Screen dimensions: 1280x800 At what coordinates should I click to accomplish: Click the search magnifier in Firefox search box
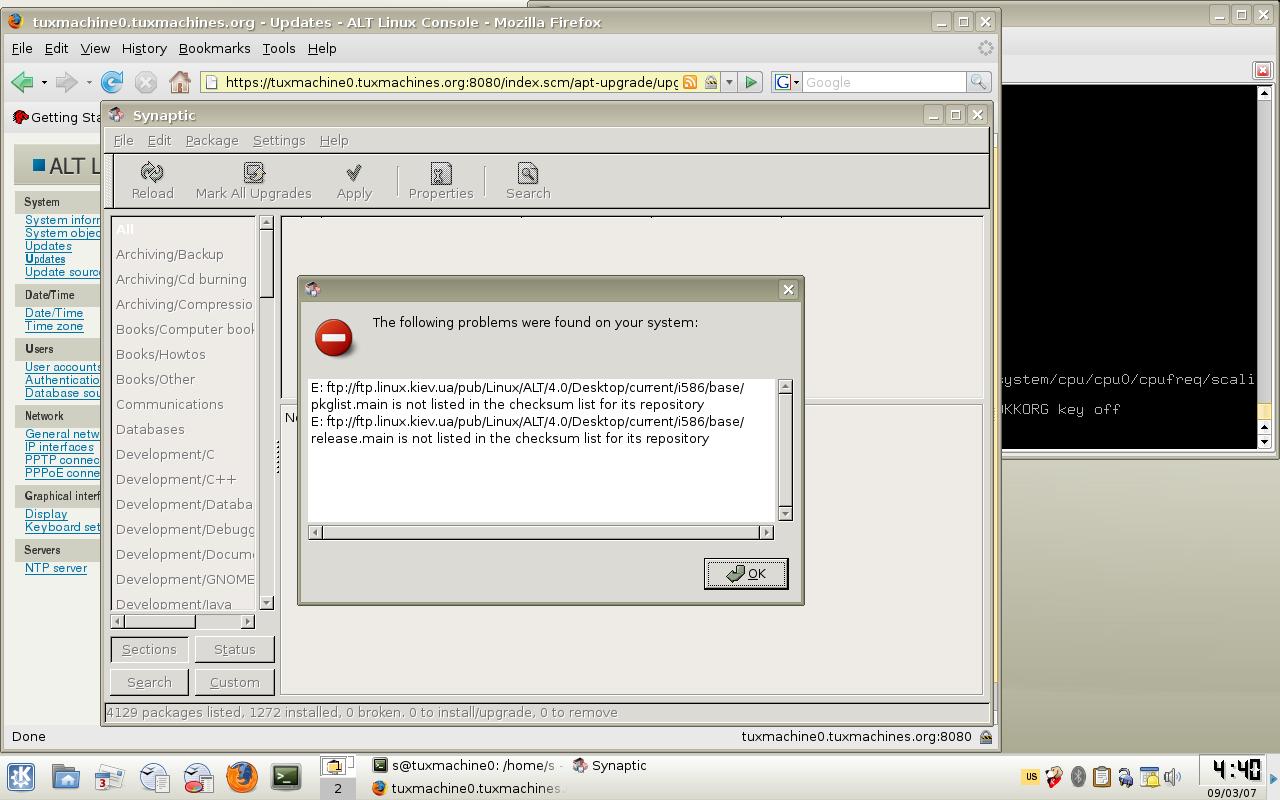click(978, 82)
